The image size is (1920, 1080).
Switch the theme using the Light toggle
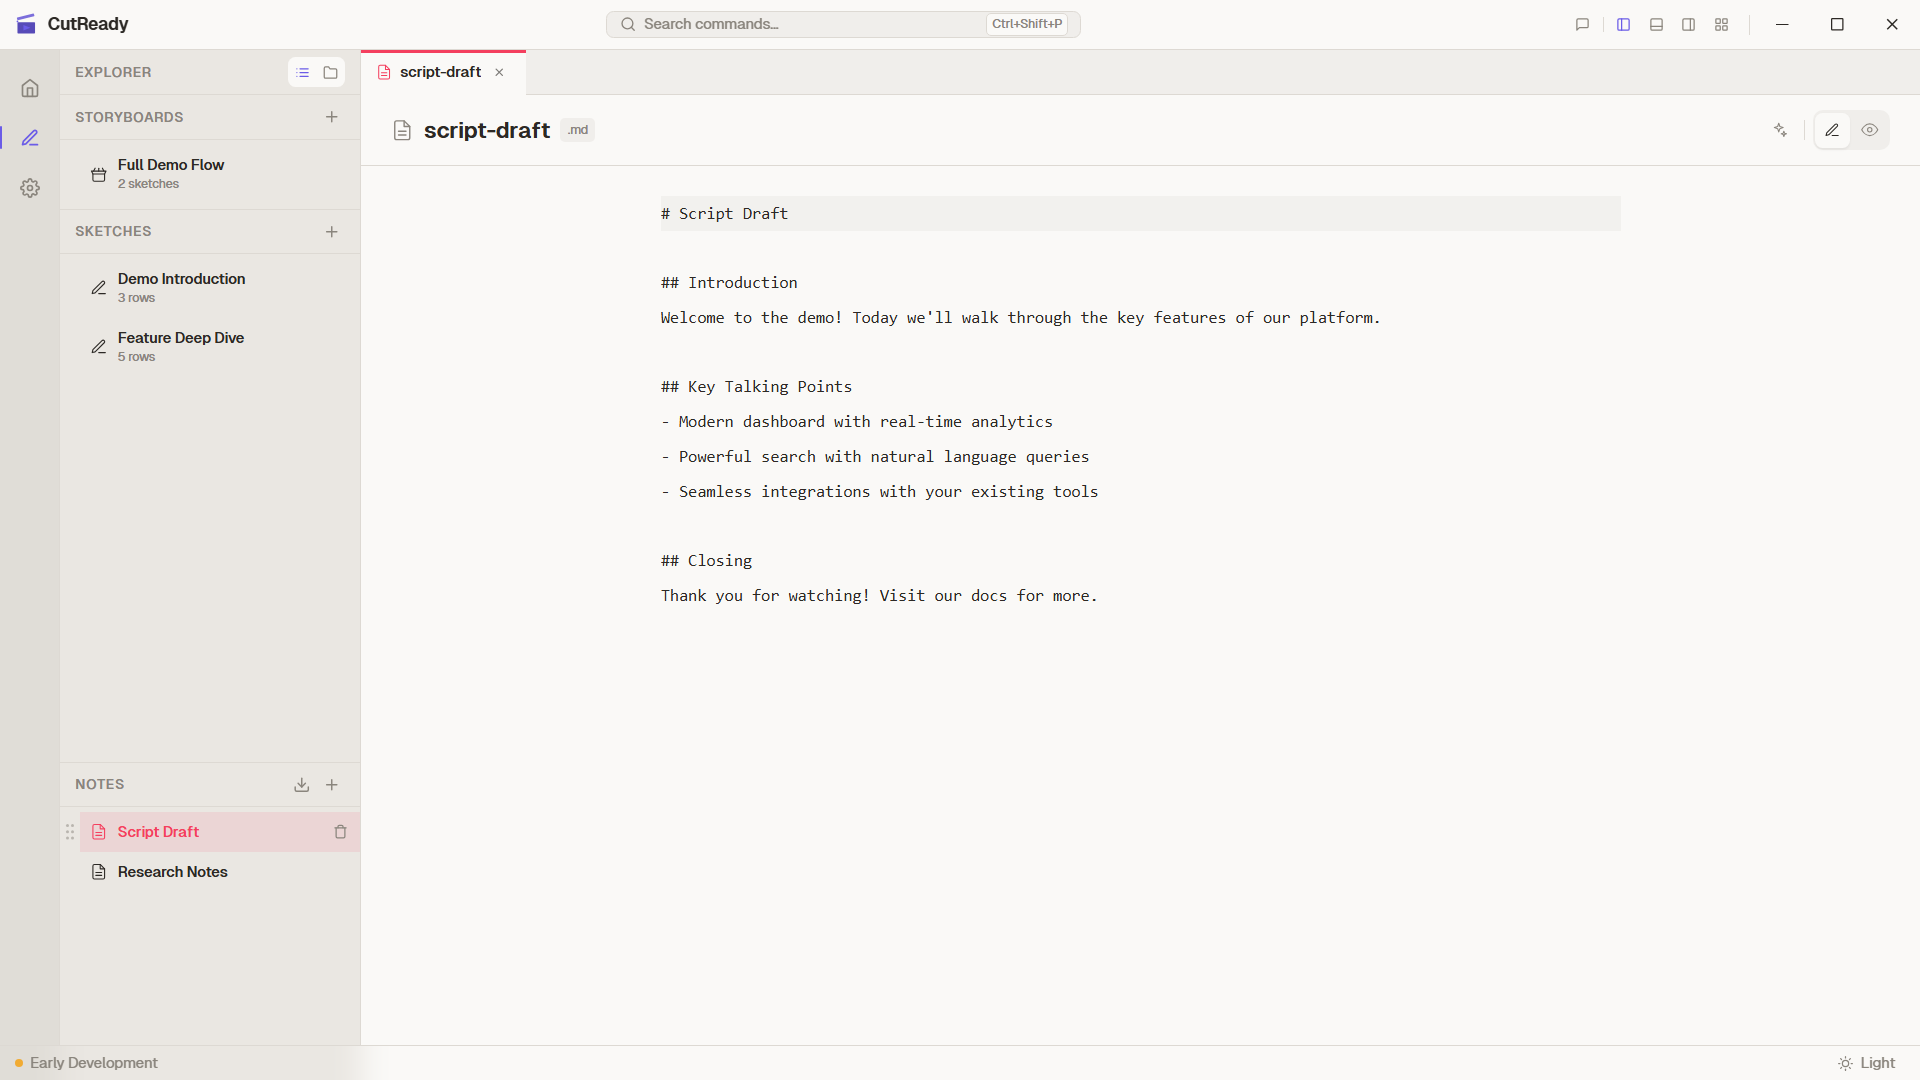click(x=1868, y=1063)
